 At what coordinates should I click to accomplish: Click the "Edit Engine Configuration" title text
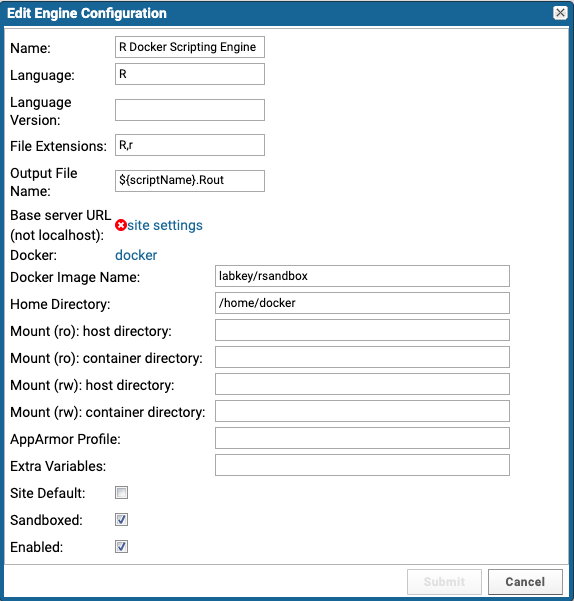pos(87,13)
